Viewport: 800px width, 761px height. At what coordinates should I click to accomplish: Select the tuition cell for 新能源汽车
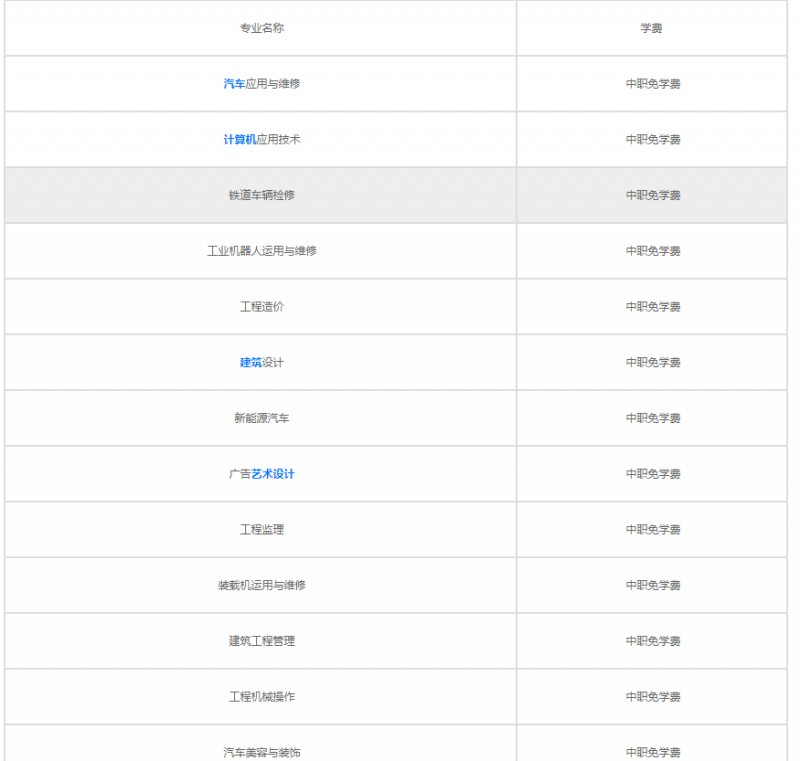653,418
